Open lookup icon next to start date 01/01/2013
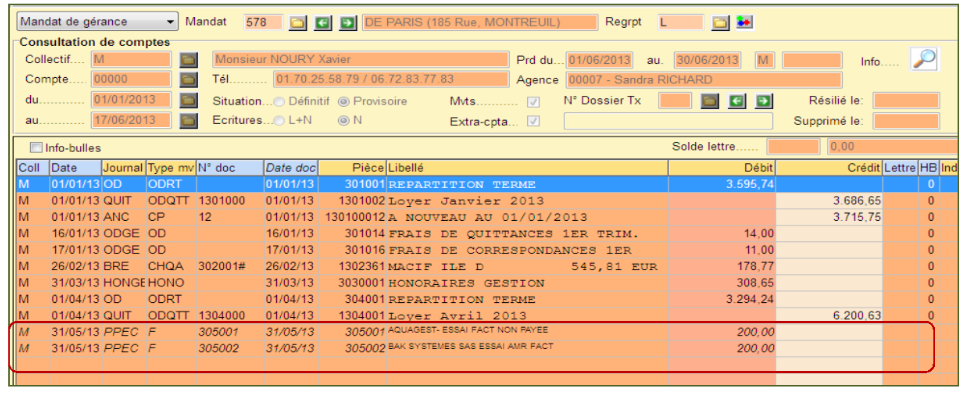This screenshot has width=976, height=407. point(187,100)
